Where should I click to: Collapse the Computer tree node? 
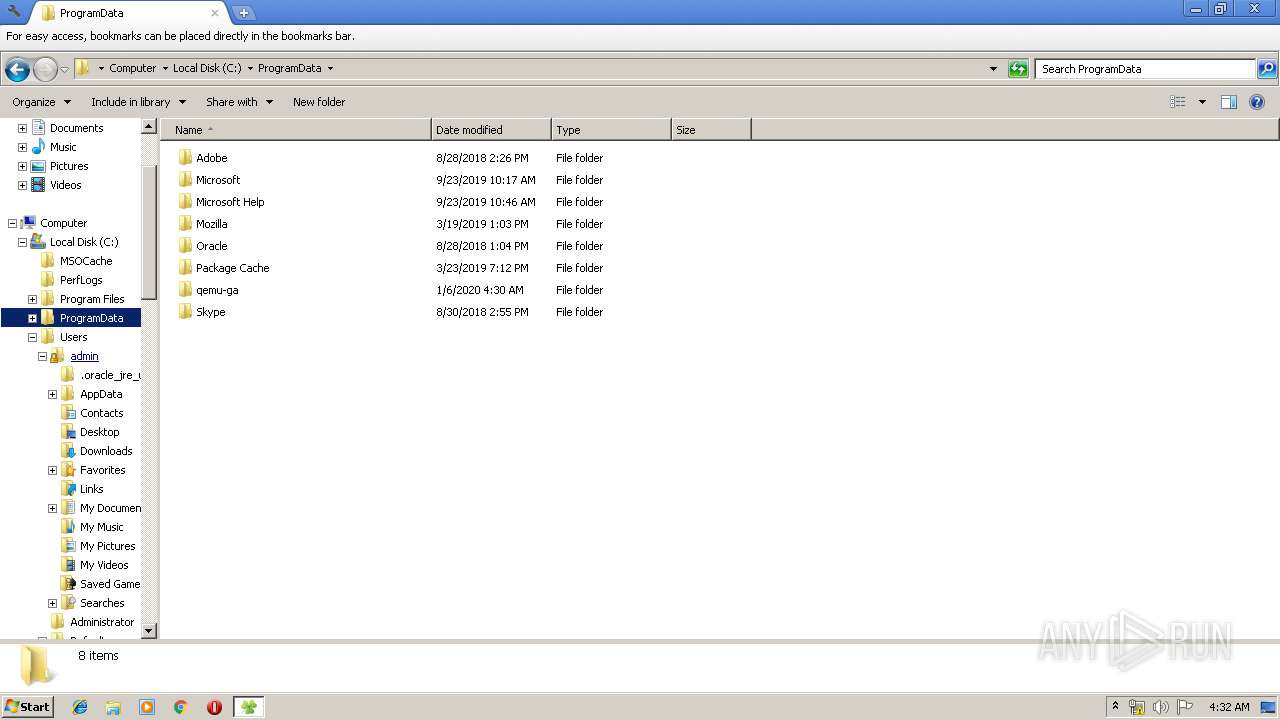coord(12,223)
